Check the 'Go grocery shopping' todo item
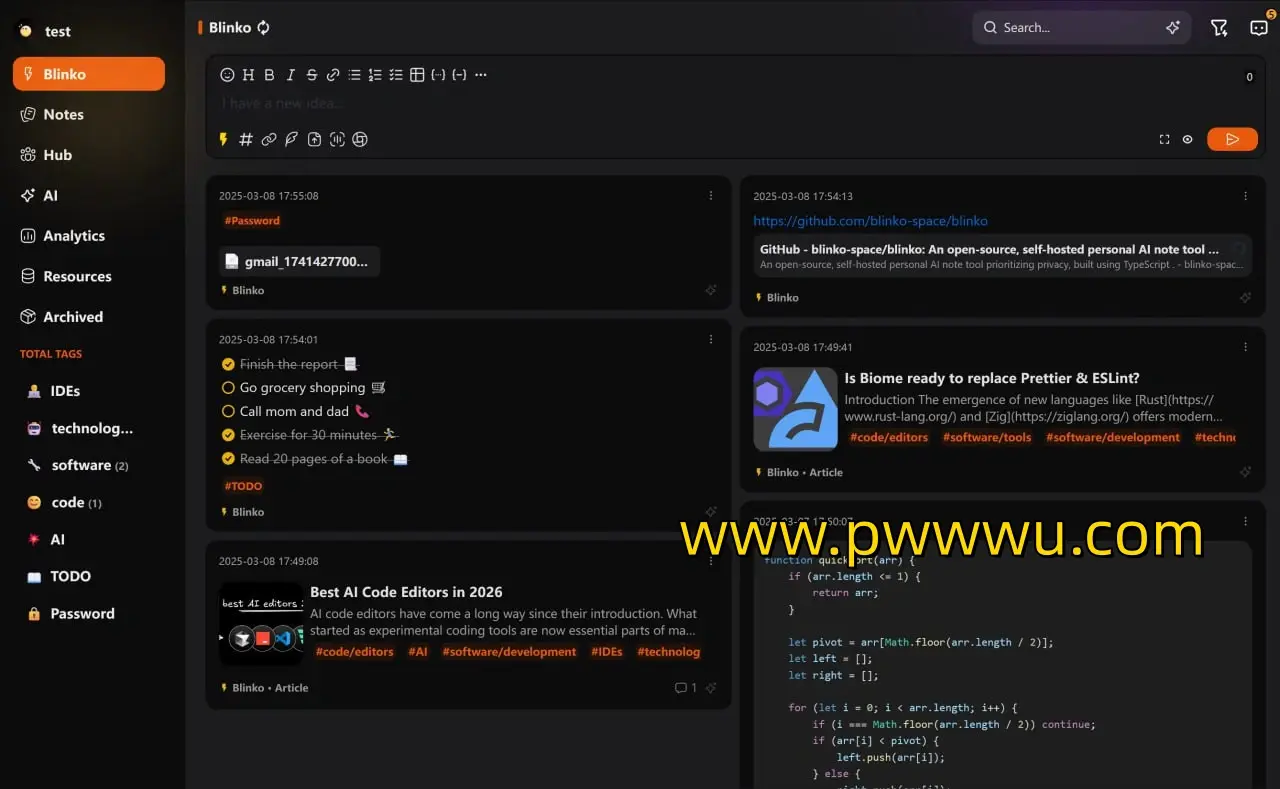 228,388
